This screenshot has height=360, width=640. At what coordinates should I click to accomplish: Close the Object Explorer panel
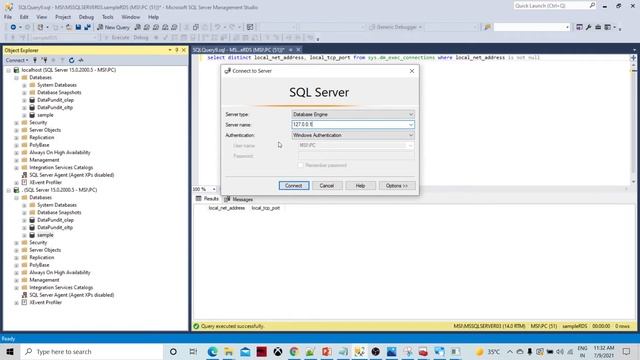click(x=184, y=50)
